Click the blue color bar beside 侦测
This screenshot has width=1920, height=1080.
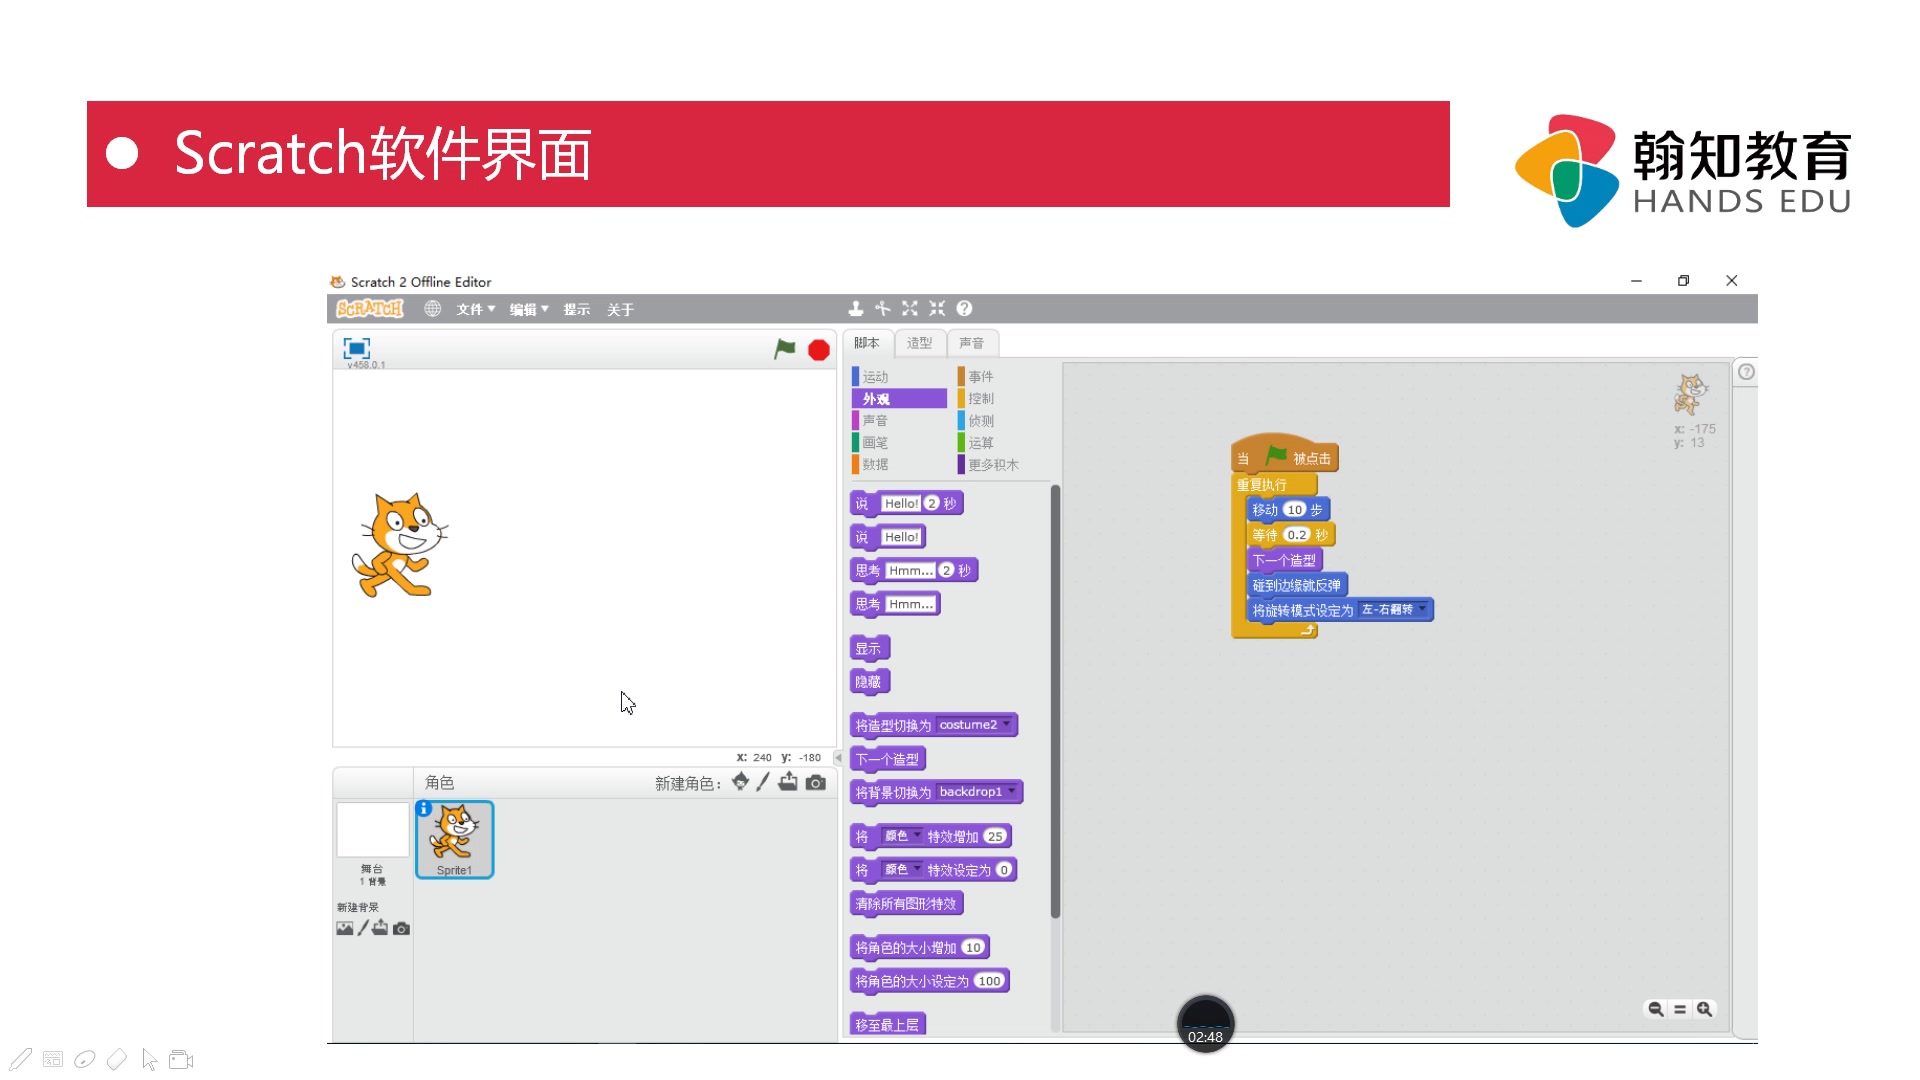[961, 420]
